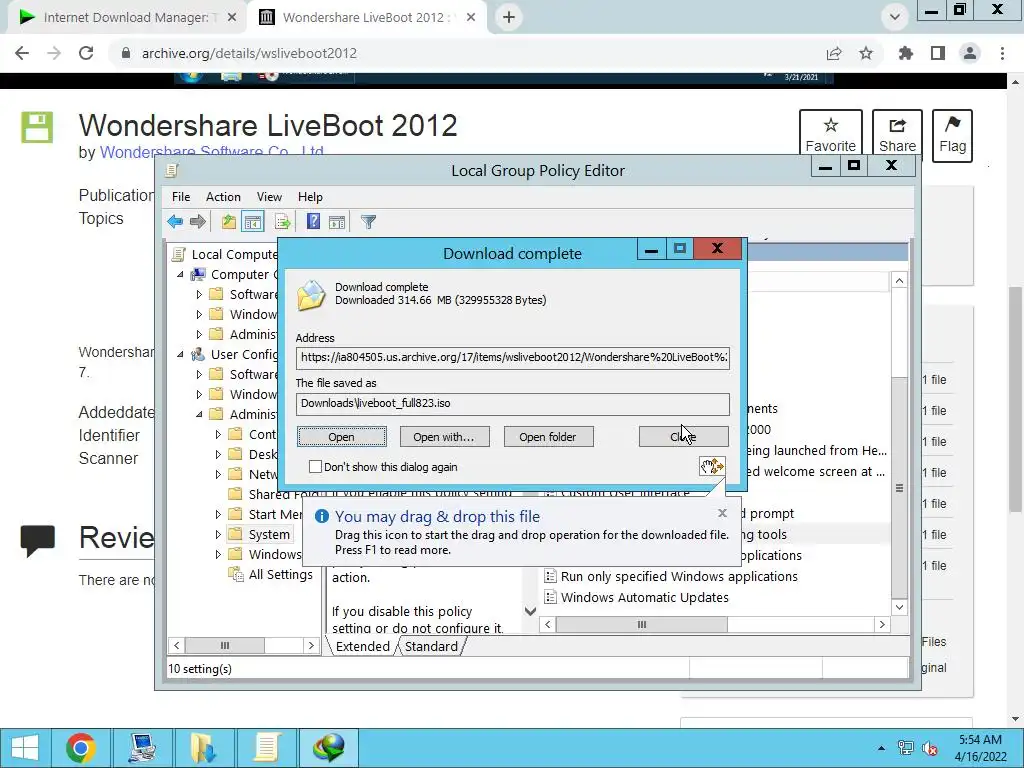Collapse Computer Configuration tree node

(x=180, y=274)
